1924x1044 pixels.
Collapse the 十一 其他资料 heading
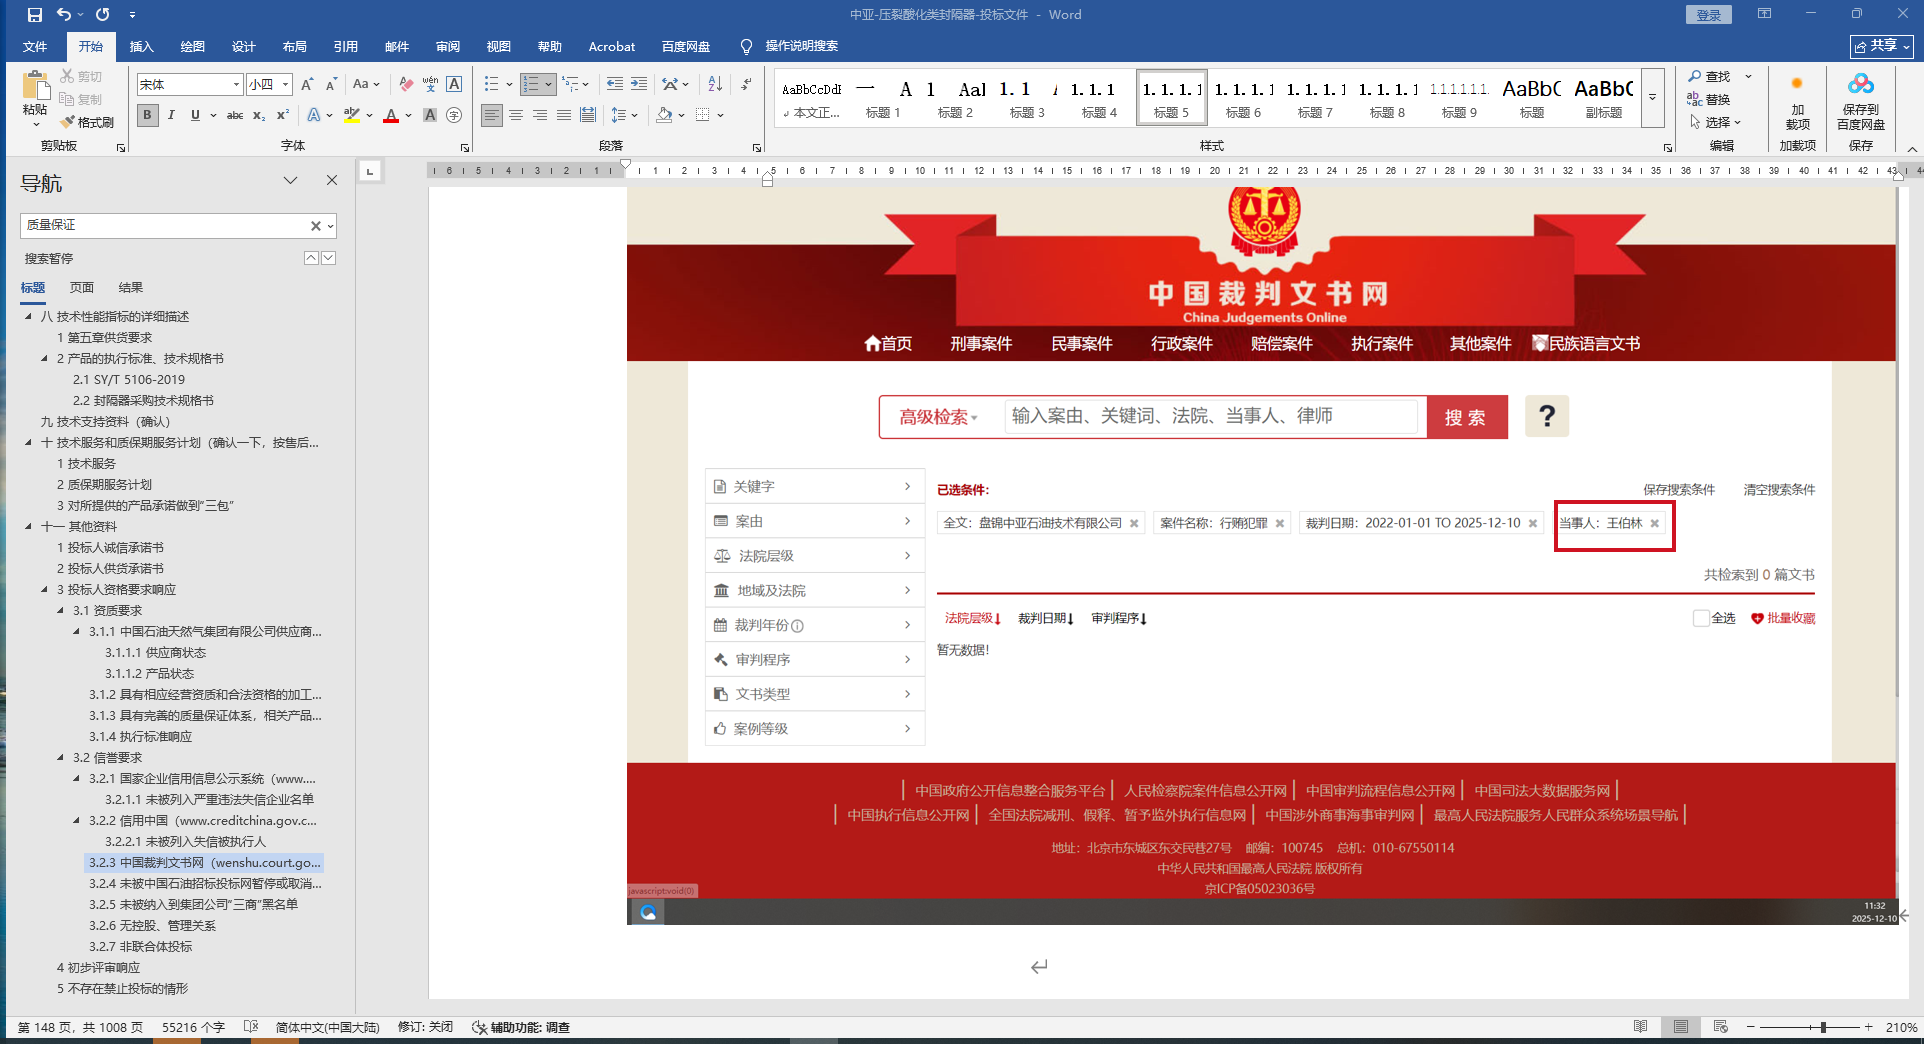point(29,527)
